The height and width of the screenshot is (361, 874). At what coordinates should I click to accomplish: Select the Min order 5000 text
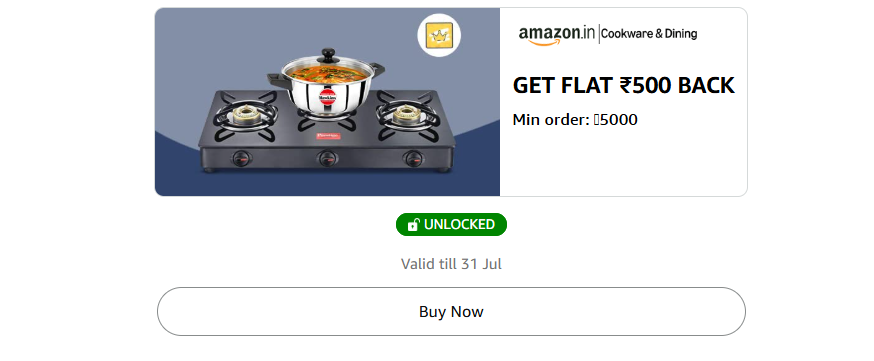tap(575, 120)
